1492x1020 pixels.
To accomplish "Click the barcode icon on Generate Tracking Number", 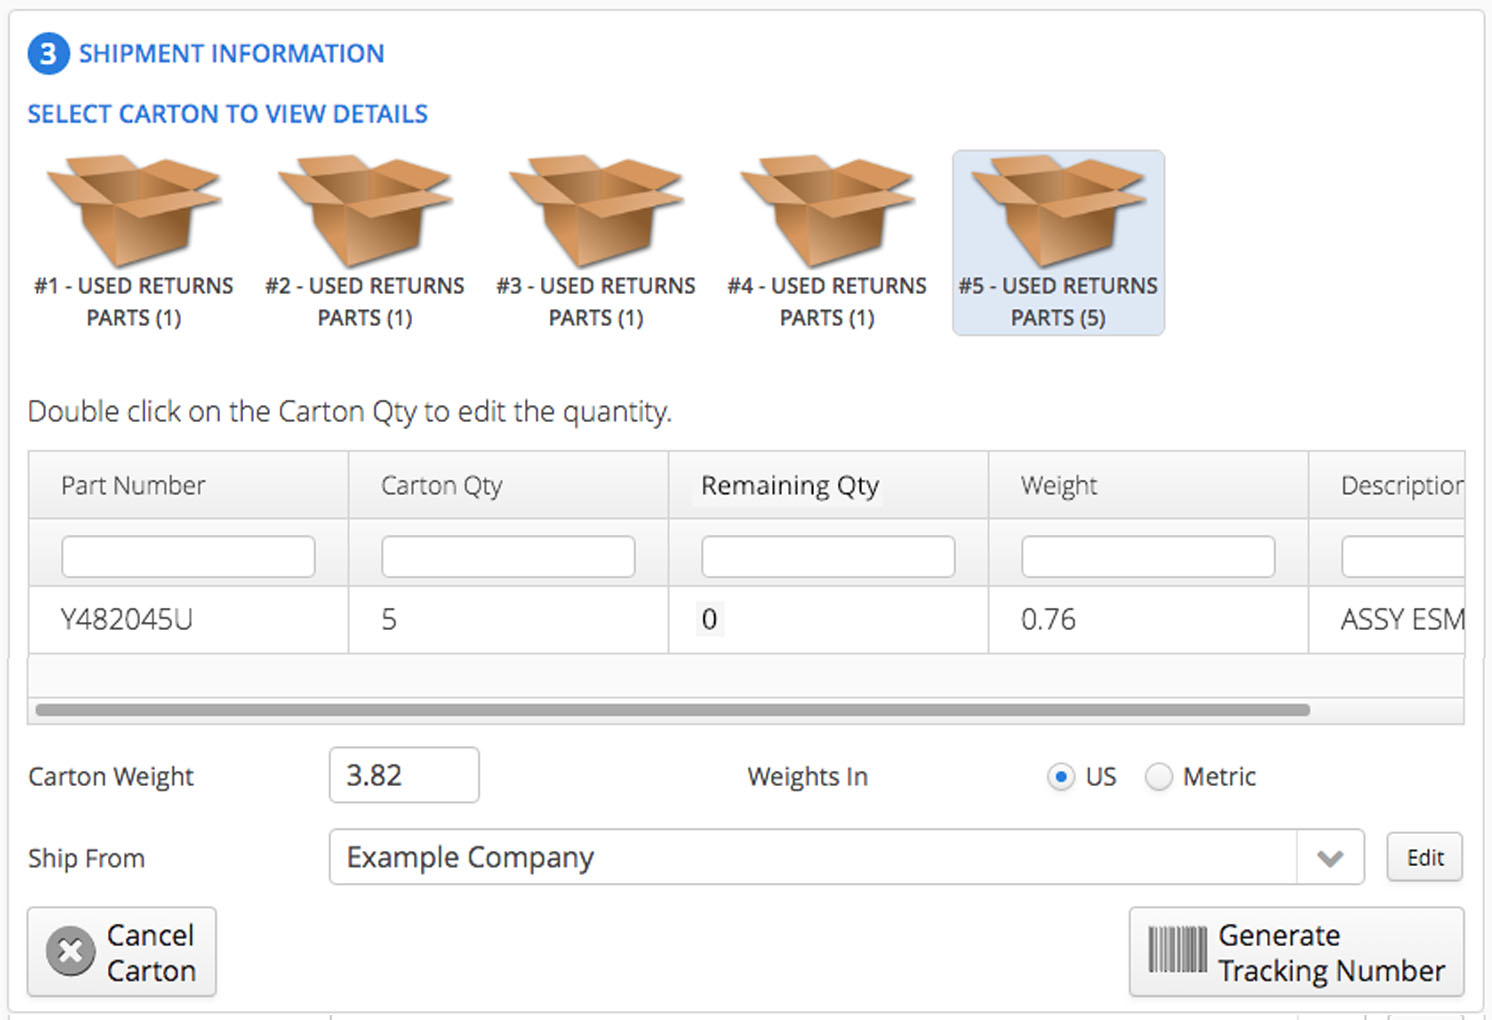I will [1177, 950].
